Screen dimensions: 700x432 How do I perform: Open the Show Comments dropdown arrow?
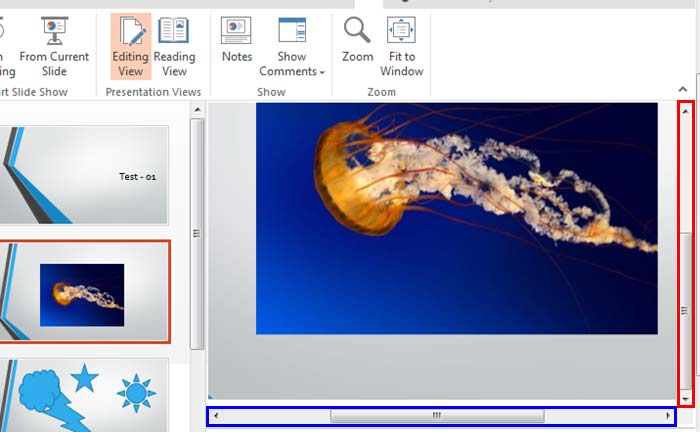pyautogui.click(x=323, y=72)
